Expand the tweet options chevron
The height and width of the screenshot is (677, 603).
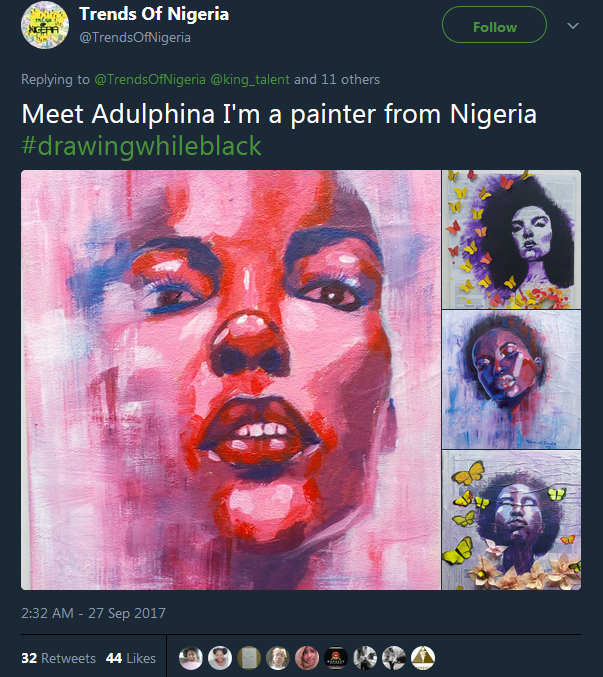tap(573, 26)
